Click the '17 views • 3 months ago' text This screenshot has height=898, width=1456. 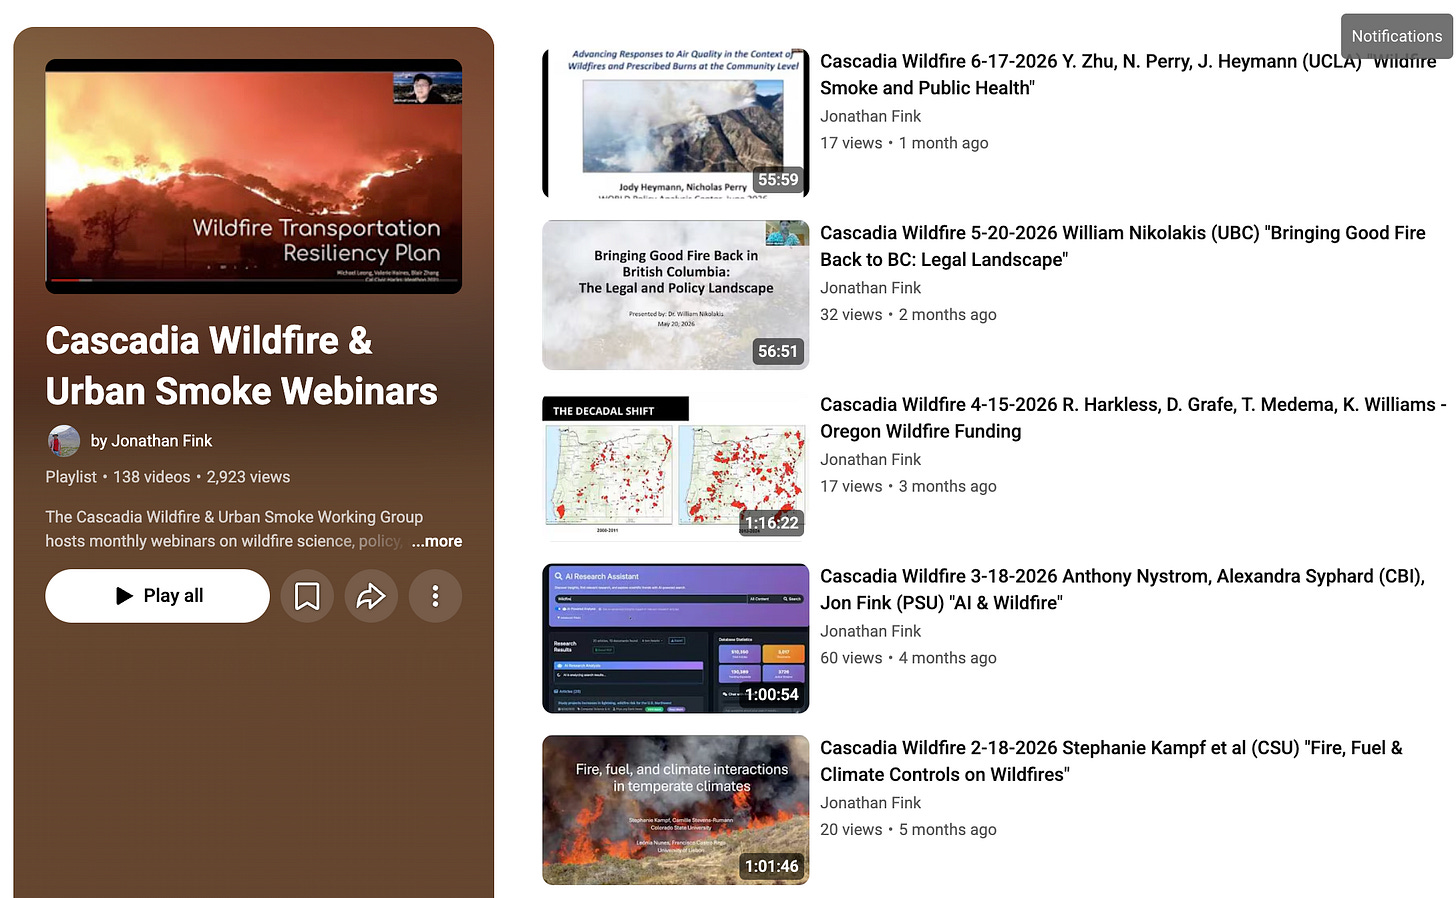point(908,487)
